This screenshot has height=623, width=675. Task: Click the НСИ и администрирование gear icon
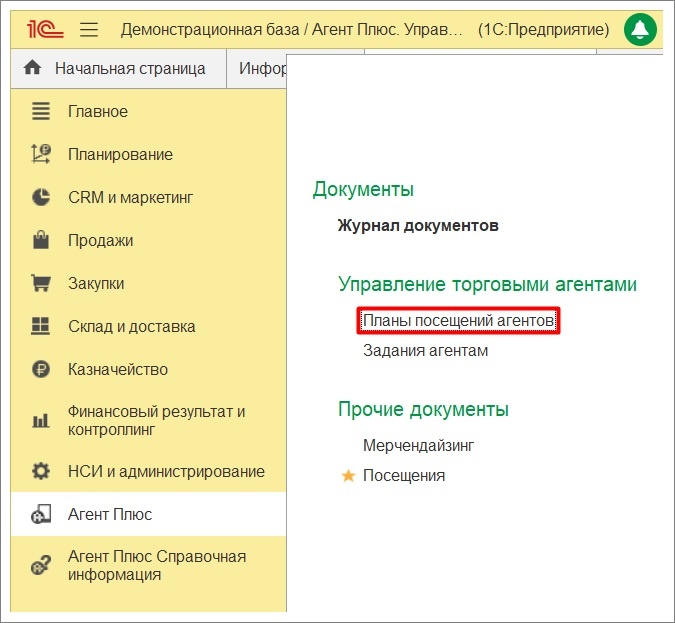(41, 471)
